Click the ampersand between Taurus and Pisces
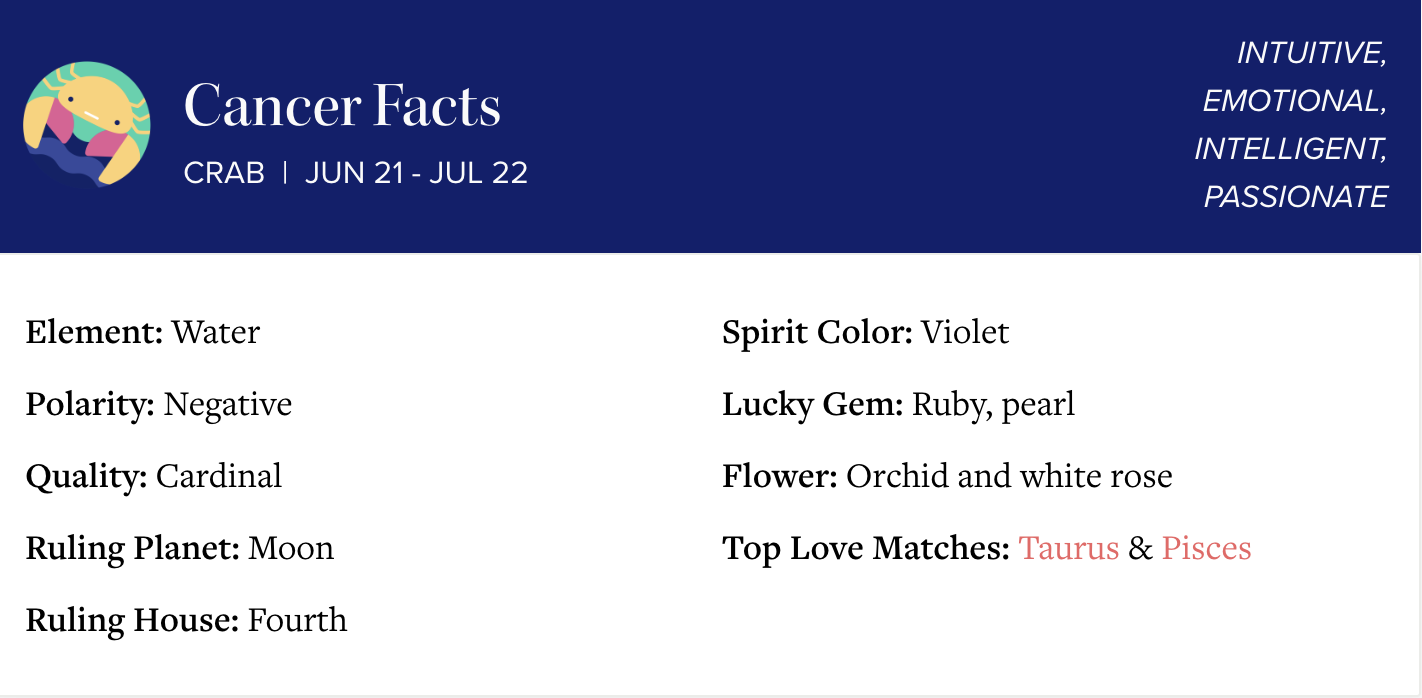 [1140, 549]
